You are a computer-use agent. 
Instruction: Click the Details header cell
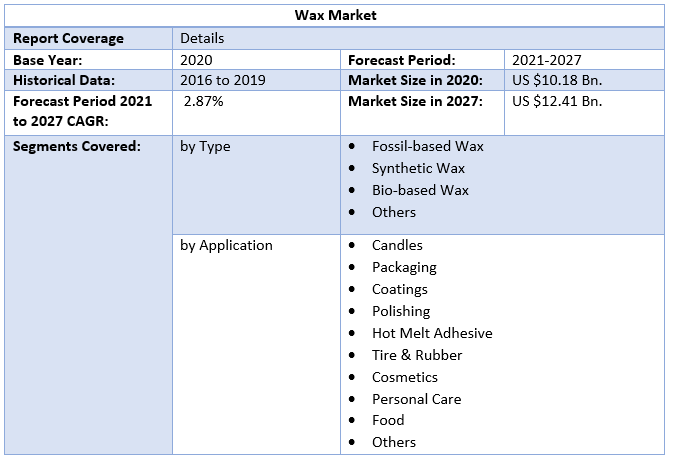click(x=202, y=38)
